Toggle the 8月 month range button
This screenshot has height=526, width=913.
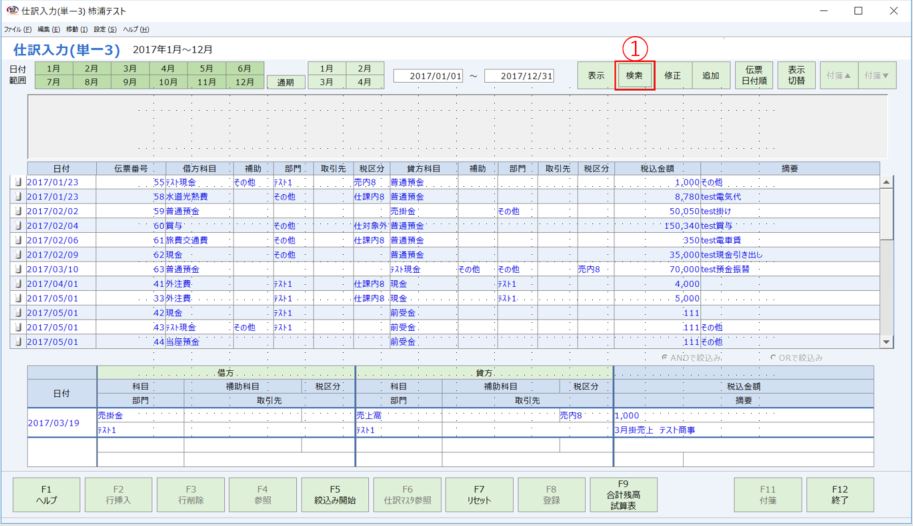tap(91, 82)
